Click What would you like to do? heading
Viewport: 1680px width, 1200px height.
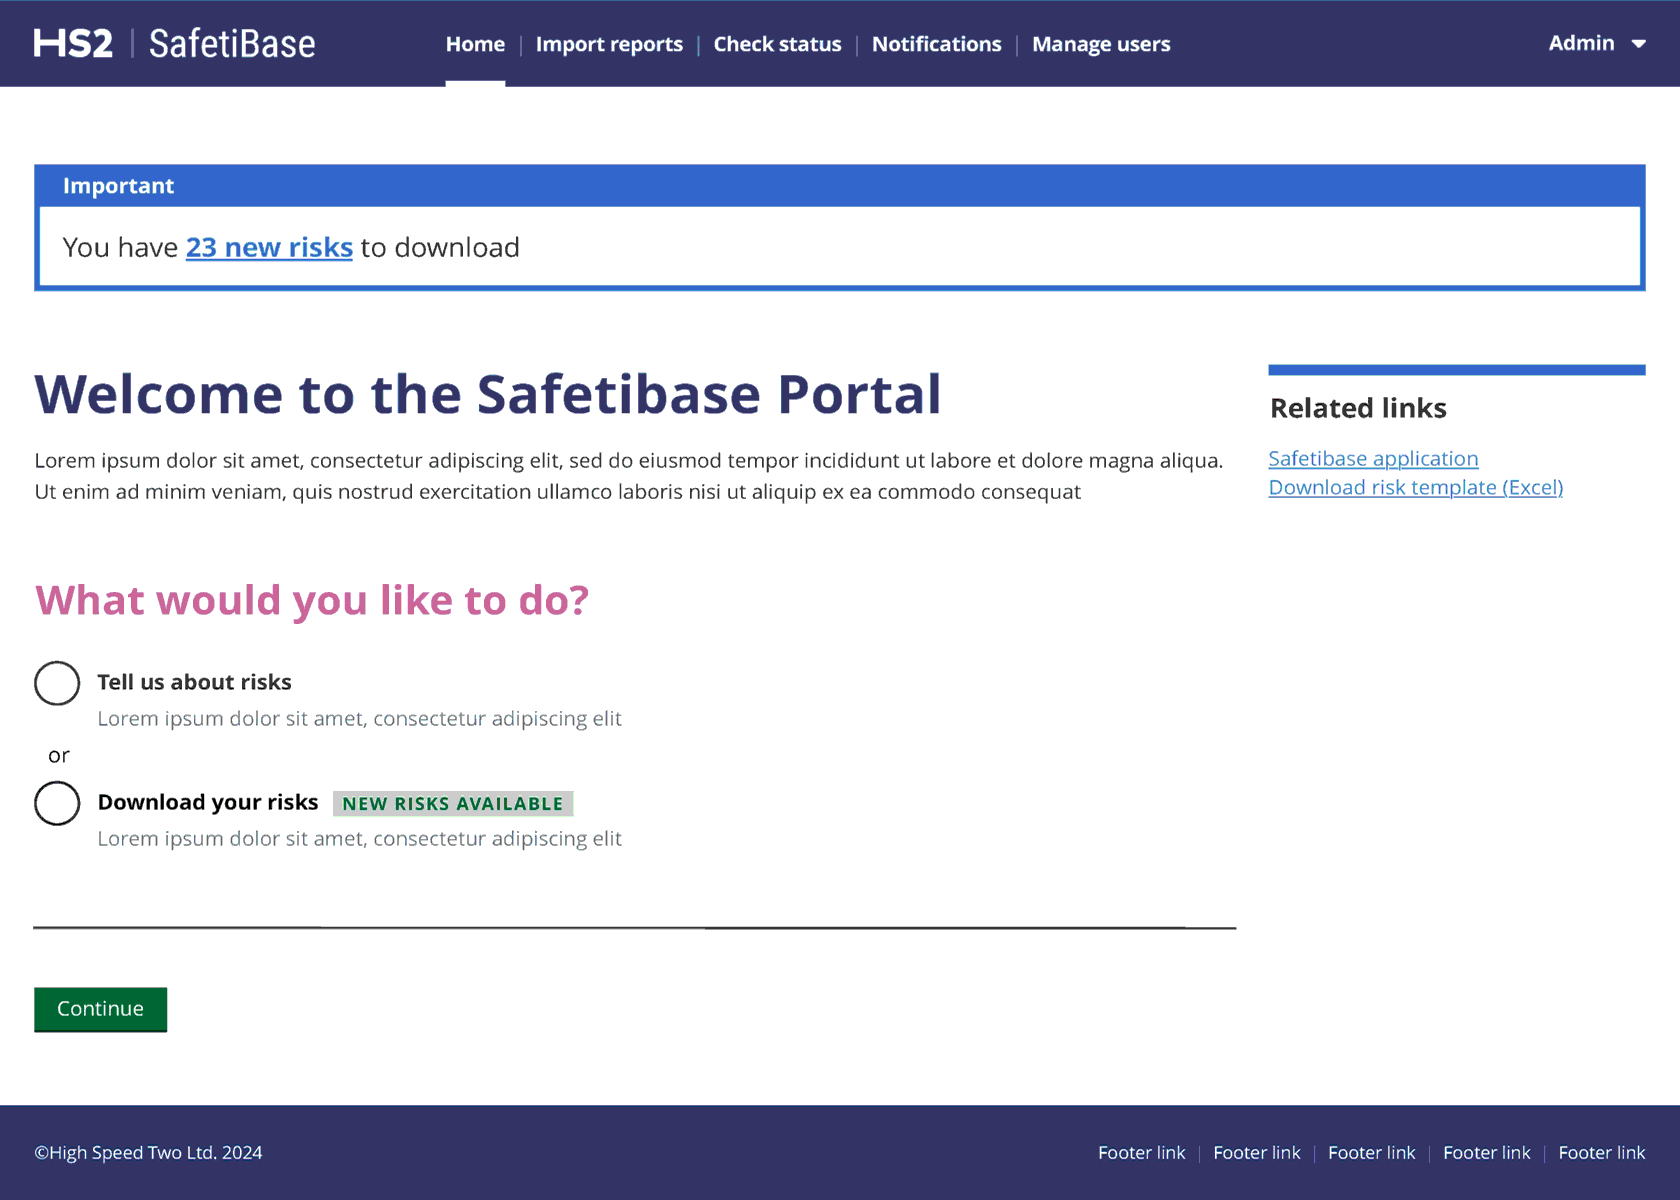pyautogui.click(x=312, y=600)
